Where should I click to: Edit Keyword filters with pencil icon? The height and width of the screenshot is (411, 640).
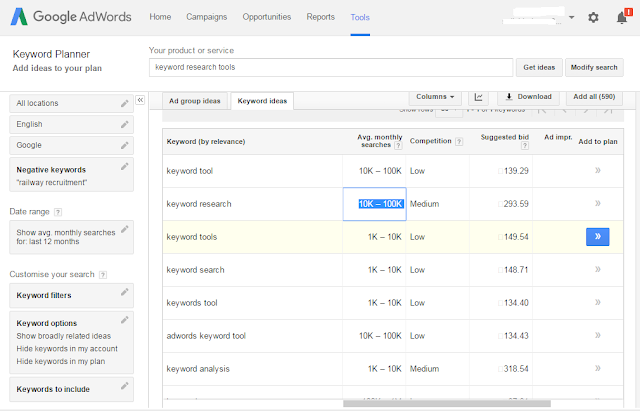[124, 292]
